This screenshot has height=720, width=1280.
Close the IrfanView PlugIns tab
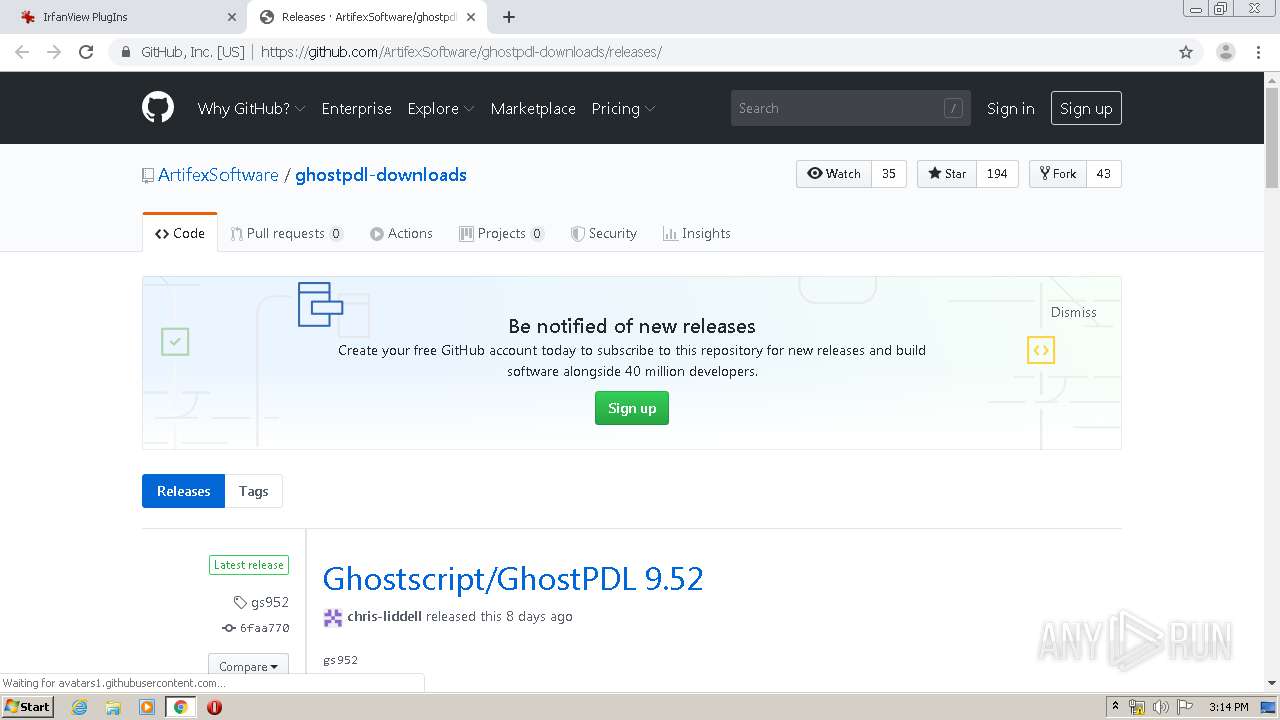(232, 17)
